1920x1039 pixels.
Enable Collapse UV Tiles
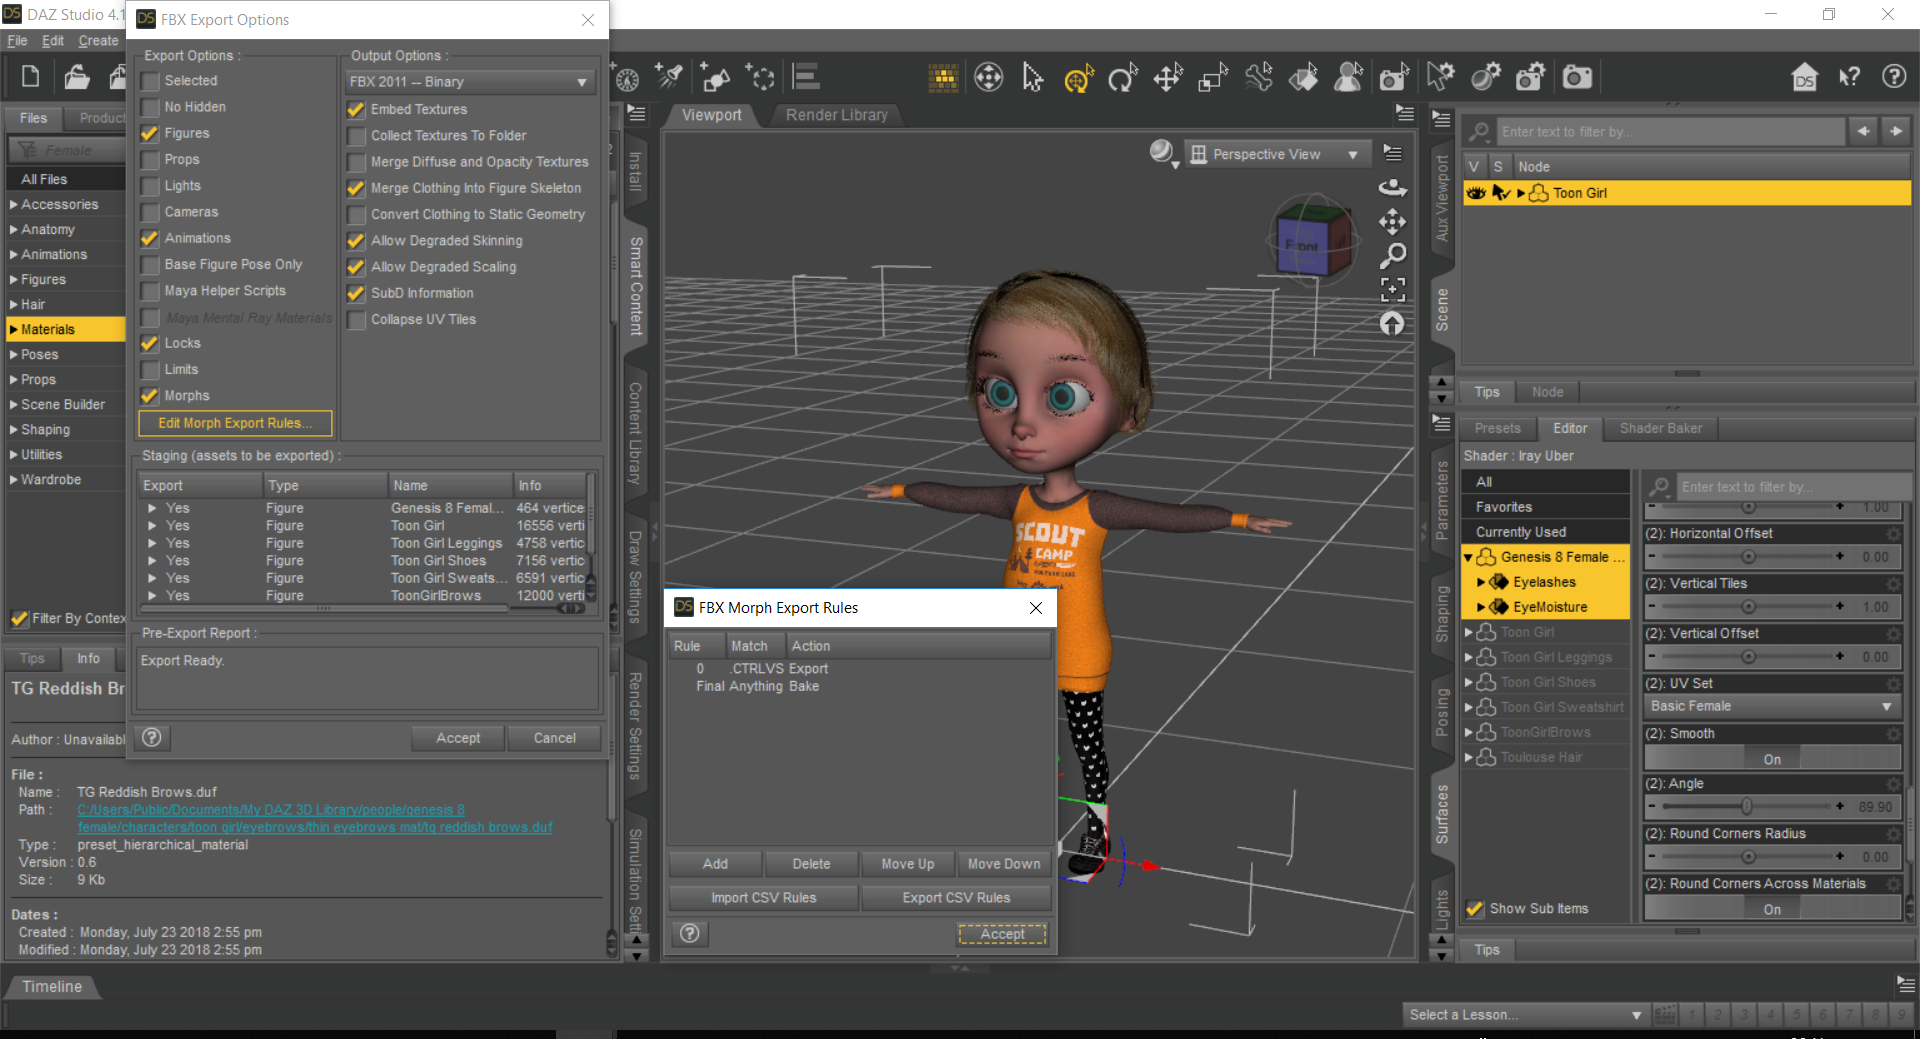356,320
